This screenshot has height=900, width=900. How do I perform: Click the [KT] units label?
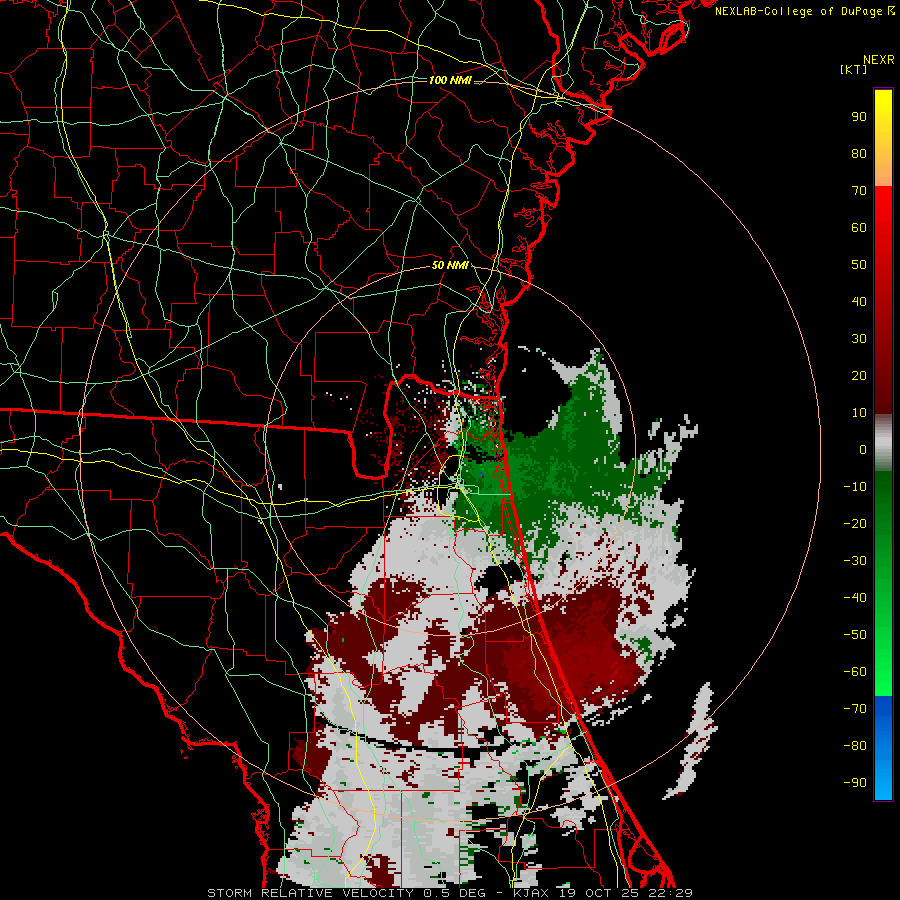point(854,69)
